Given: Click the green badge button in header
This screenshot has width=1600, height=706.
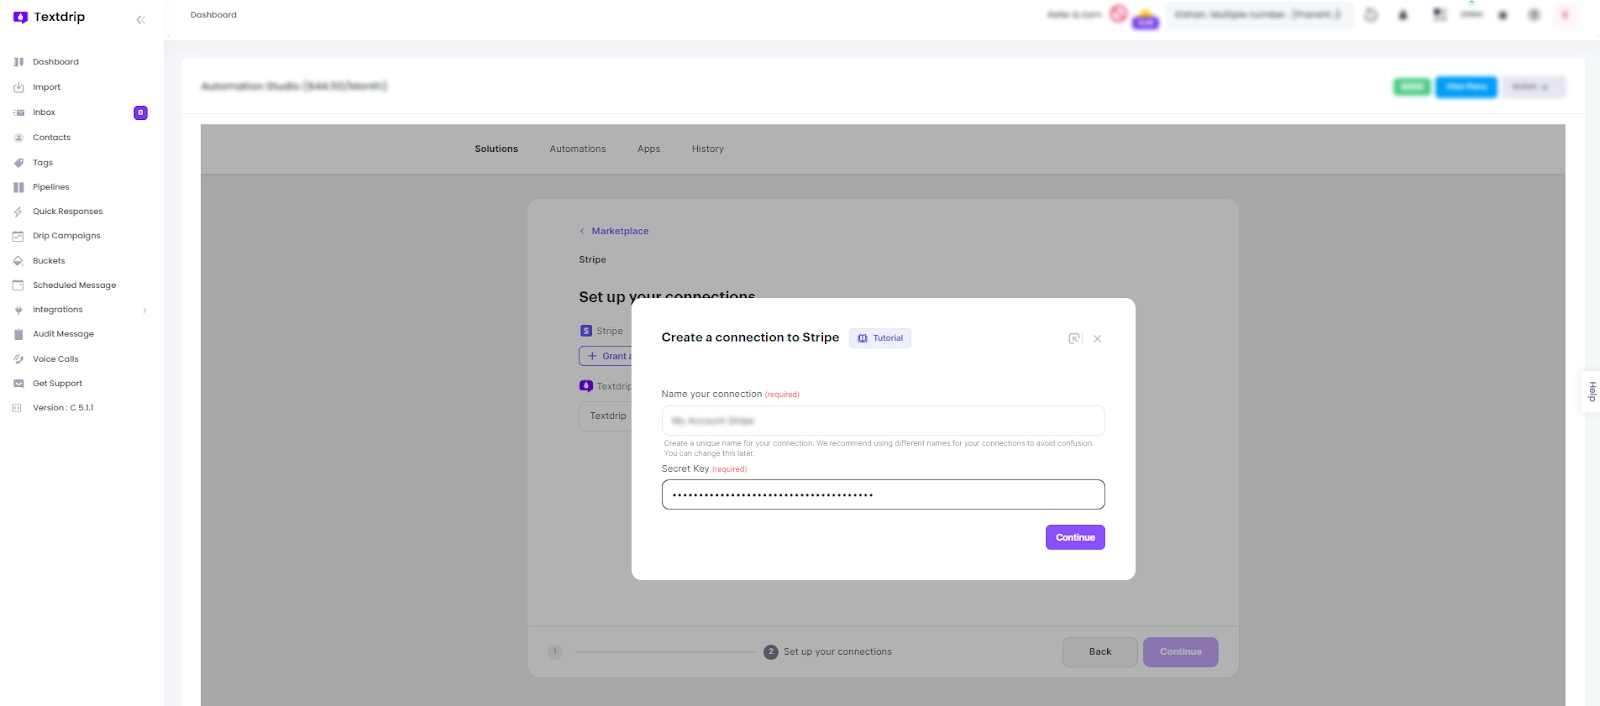Looking at the screenshot, I should point(1412,87).
